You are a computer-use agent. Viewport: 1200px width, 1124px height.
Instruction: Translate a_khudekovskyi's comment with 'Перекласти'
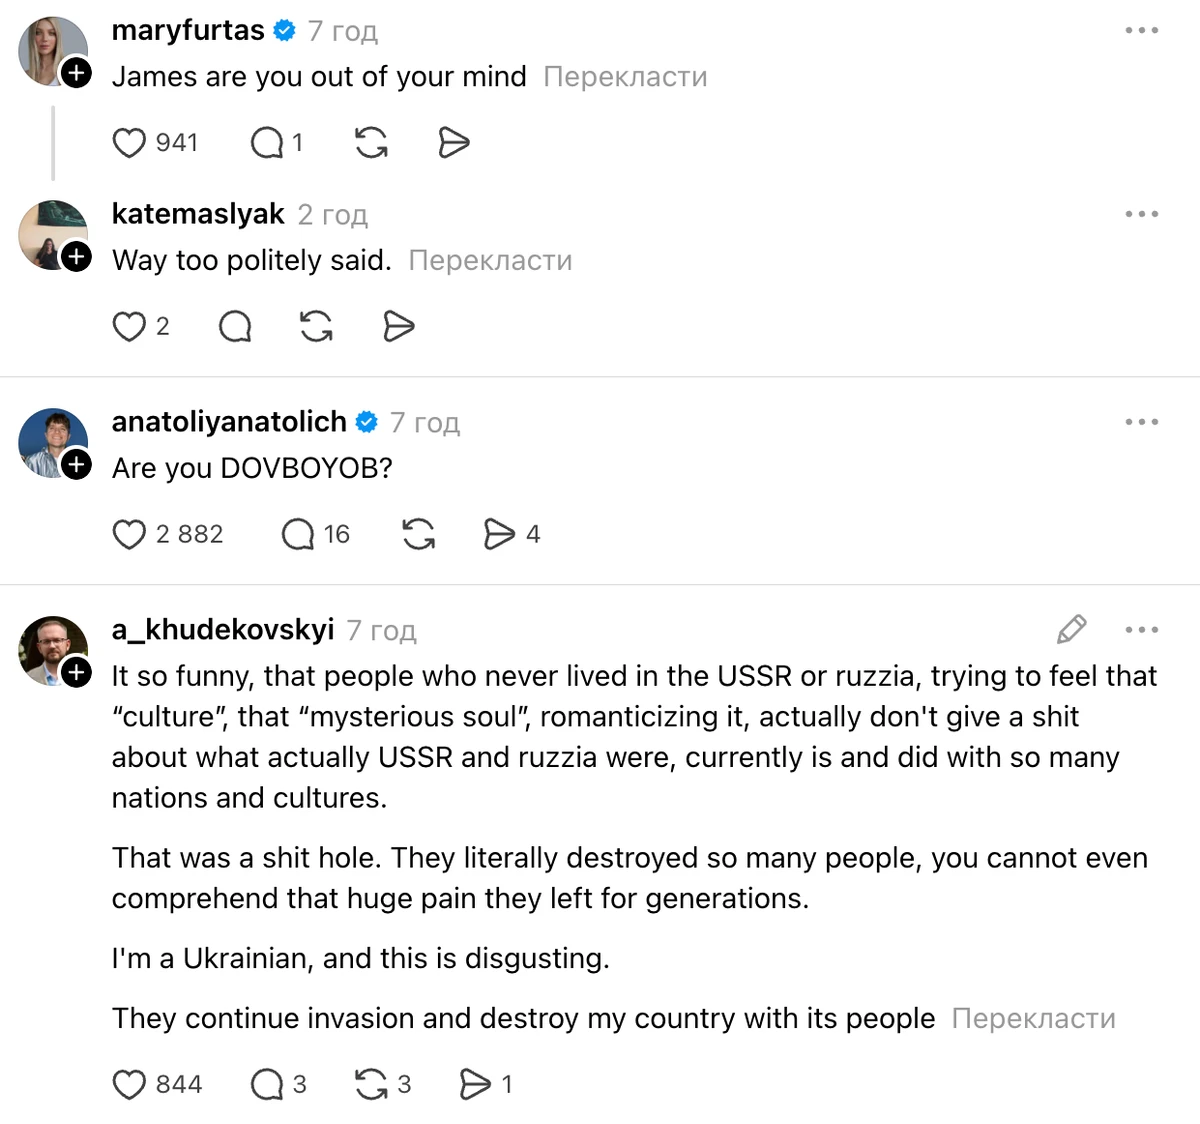tap(1034, 1018)
